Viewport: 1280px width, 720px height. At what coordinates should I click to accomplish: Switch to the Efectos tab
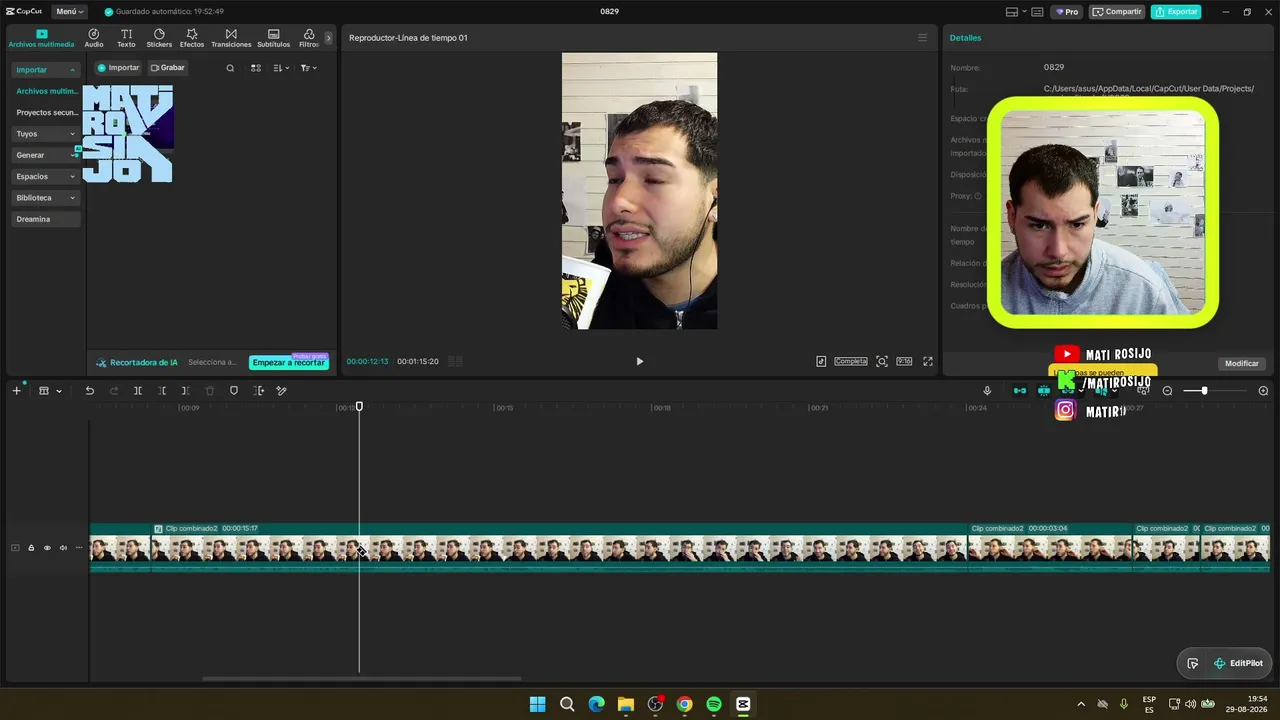click(x=192, y=38)
